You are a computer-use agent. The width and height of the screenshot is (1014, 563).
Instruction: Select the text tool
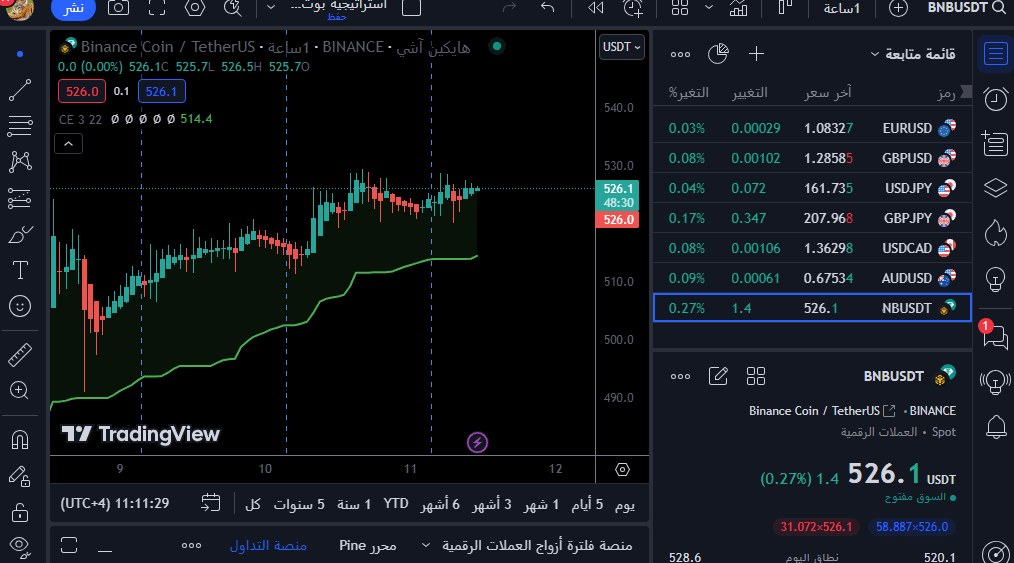click(20, 270)
